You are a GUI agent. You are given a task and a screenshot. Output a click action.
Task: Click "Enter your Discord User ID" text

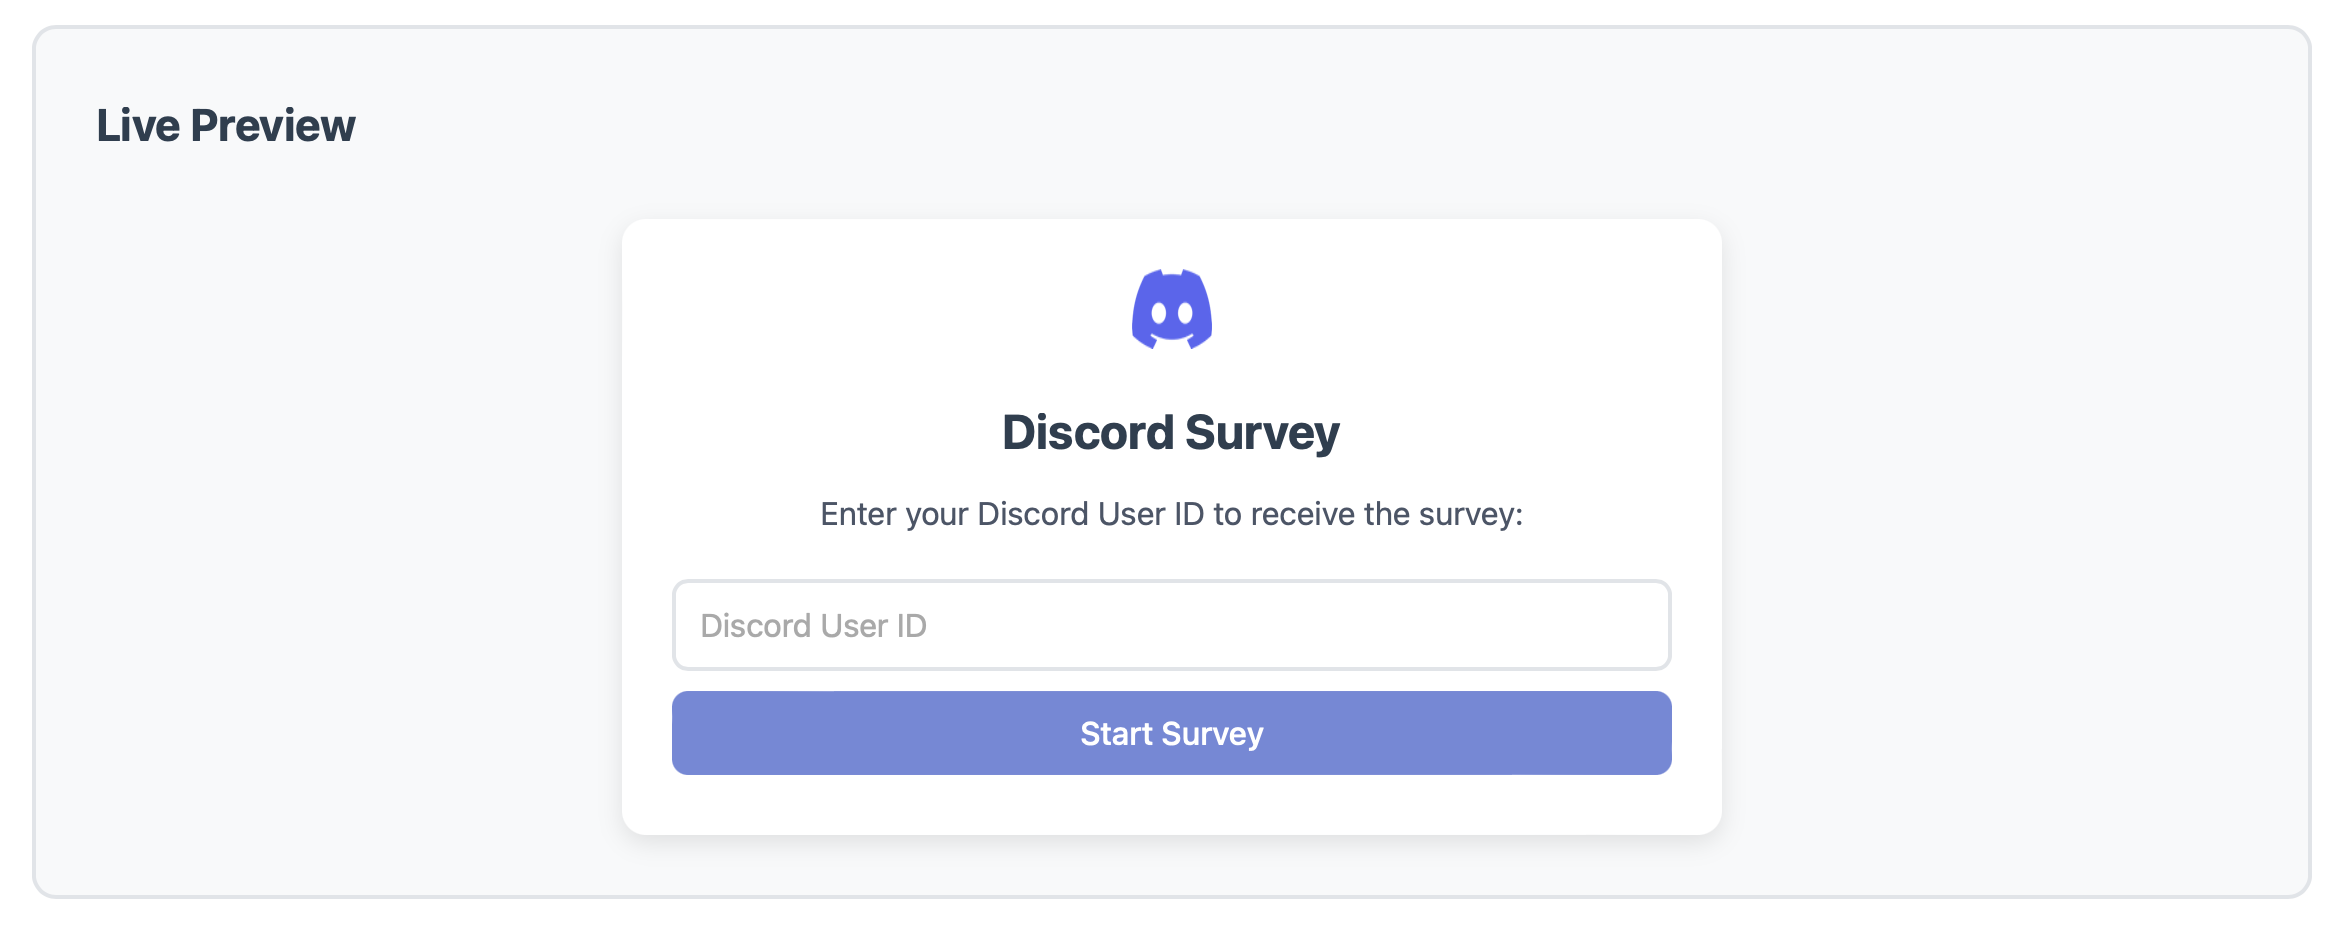pyautogui.click(x=1012, y=514)
